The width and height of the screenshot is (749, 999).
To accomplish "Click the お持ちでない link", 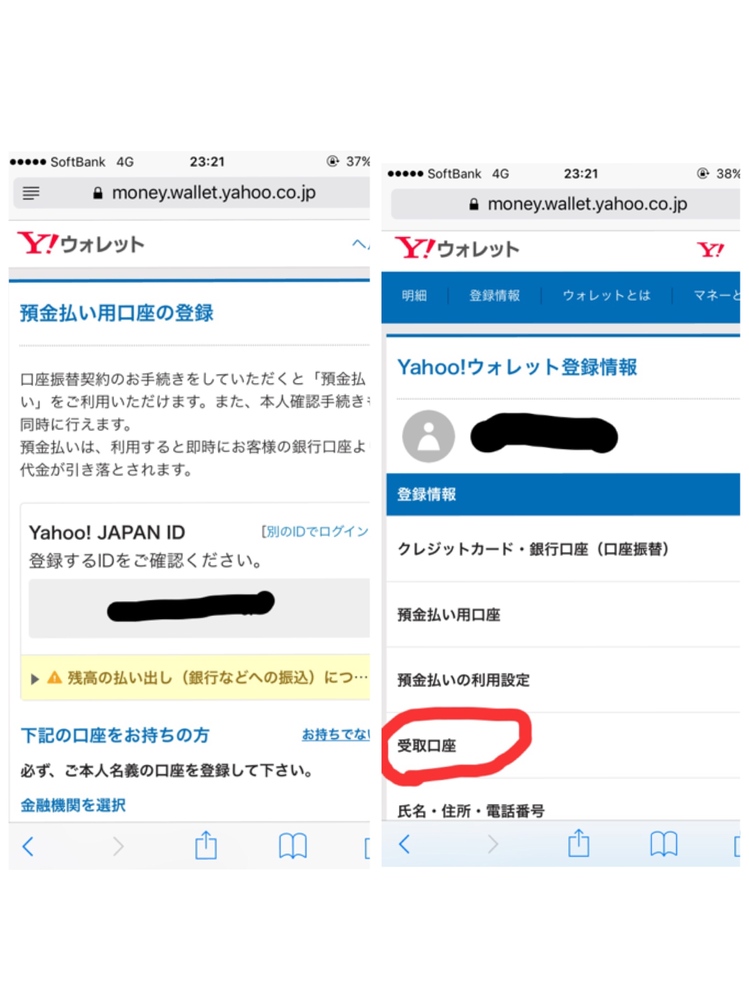I will pos(336,735).
